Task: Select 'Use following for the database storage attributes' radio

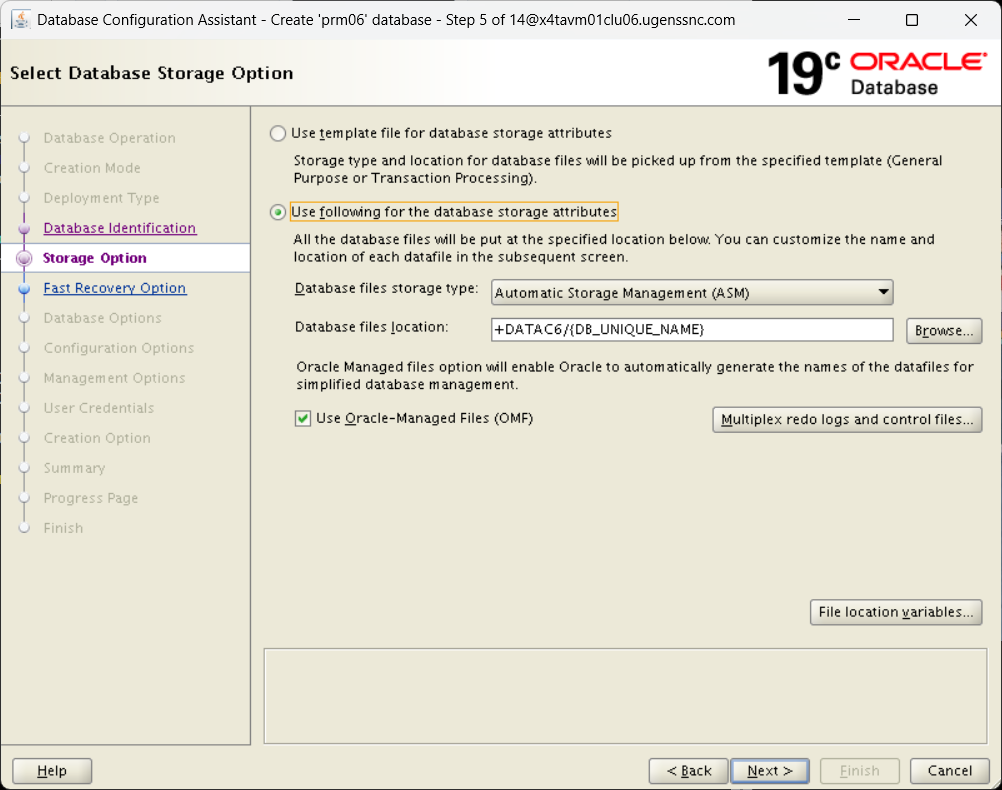Action: pyautogui.click(x=277, y=212)
